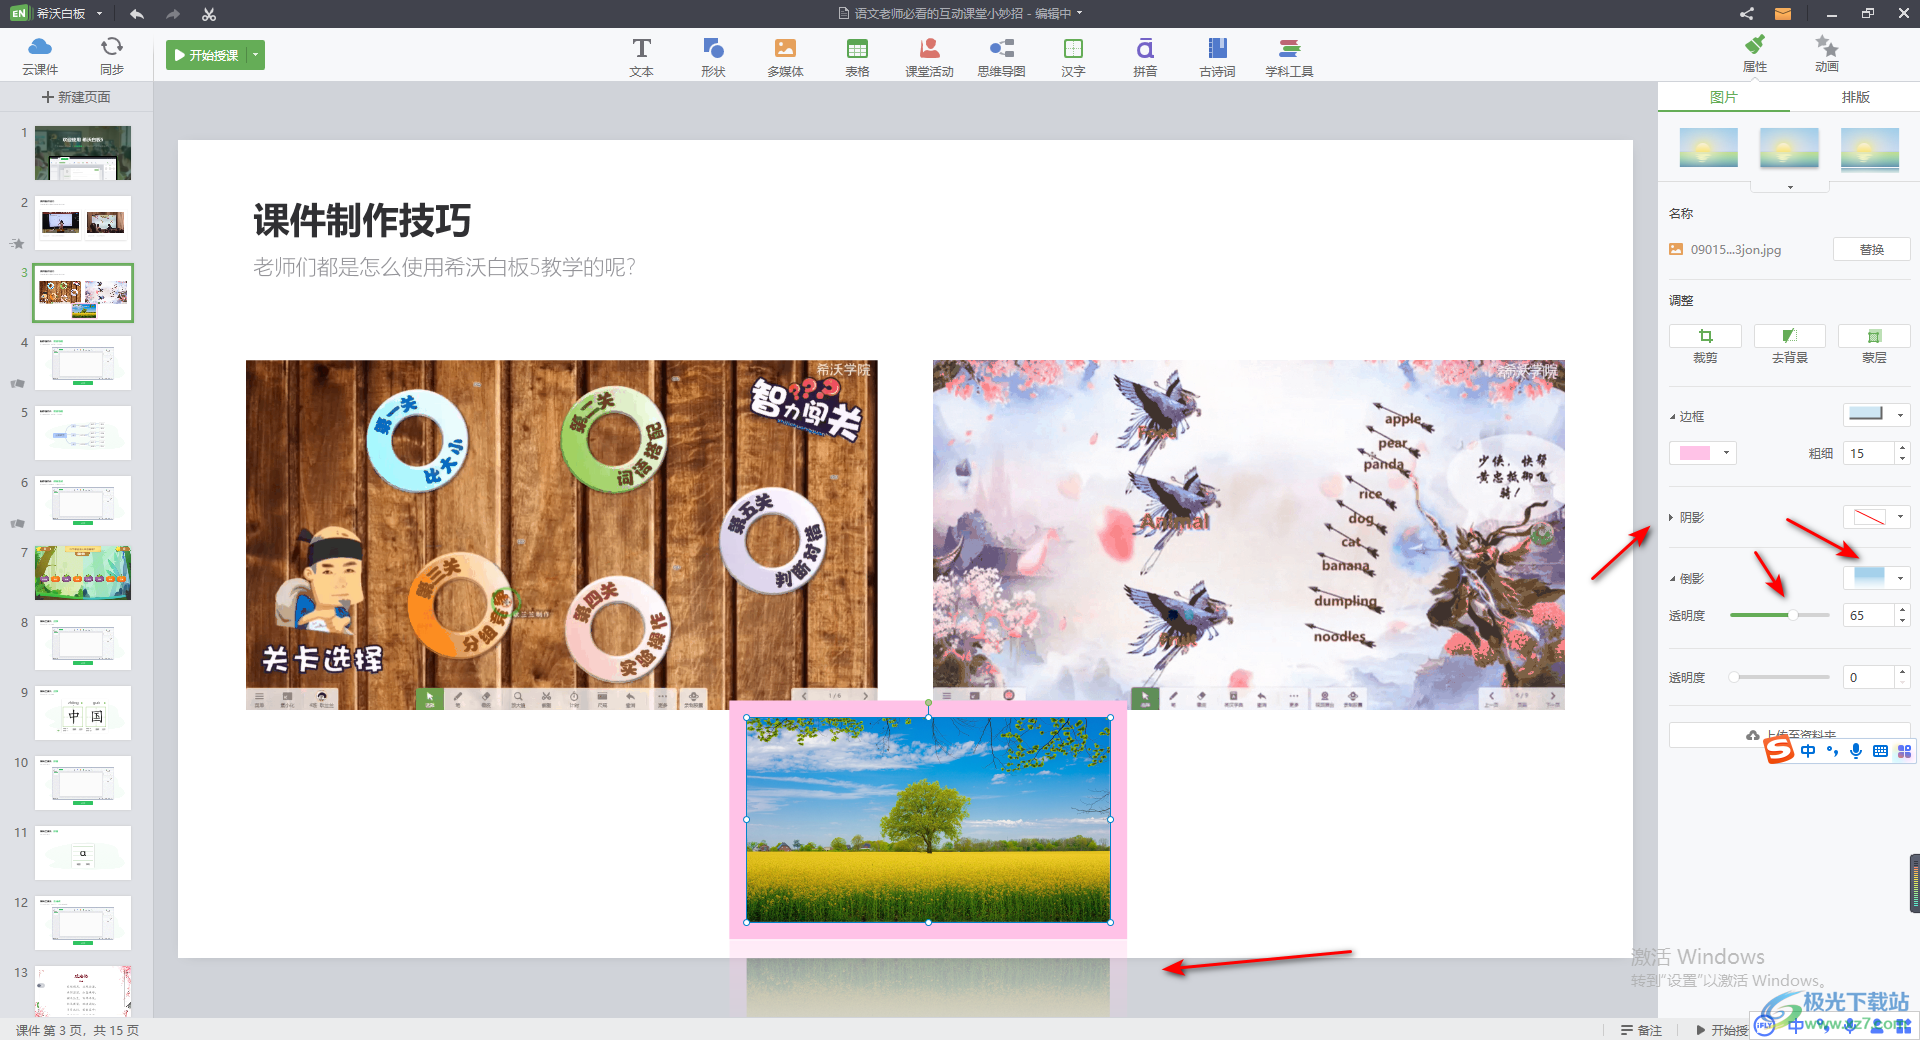Click the image opacity field showing 0

pyautogui.click(x=1869, y=677)
